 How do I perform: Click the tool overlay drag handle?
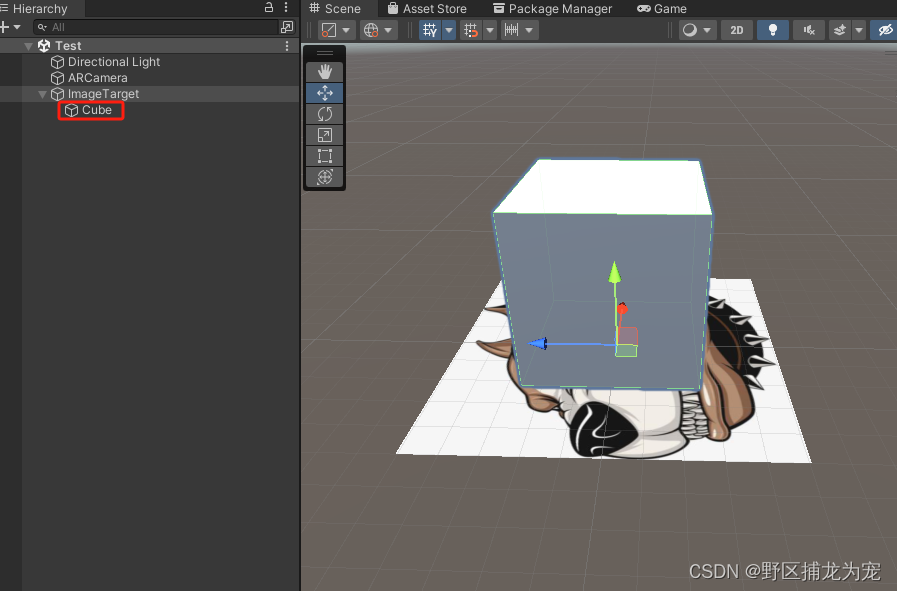[x=324, y=53]
